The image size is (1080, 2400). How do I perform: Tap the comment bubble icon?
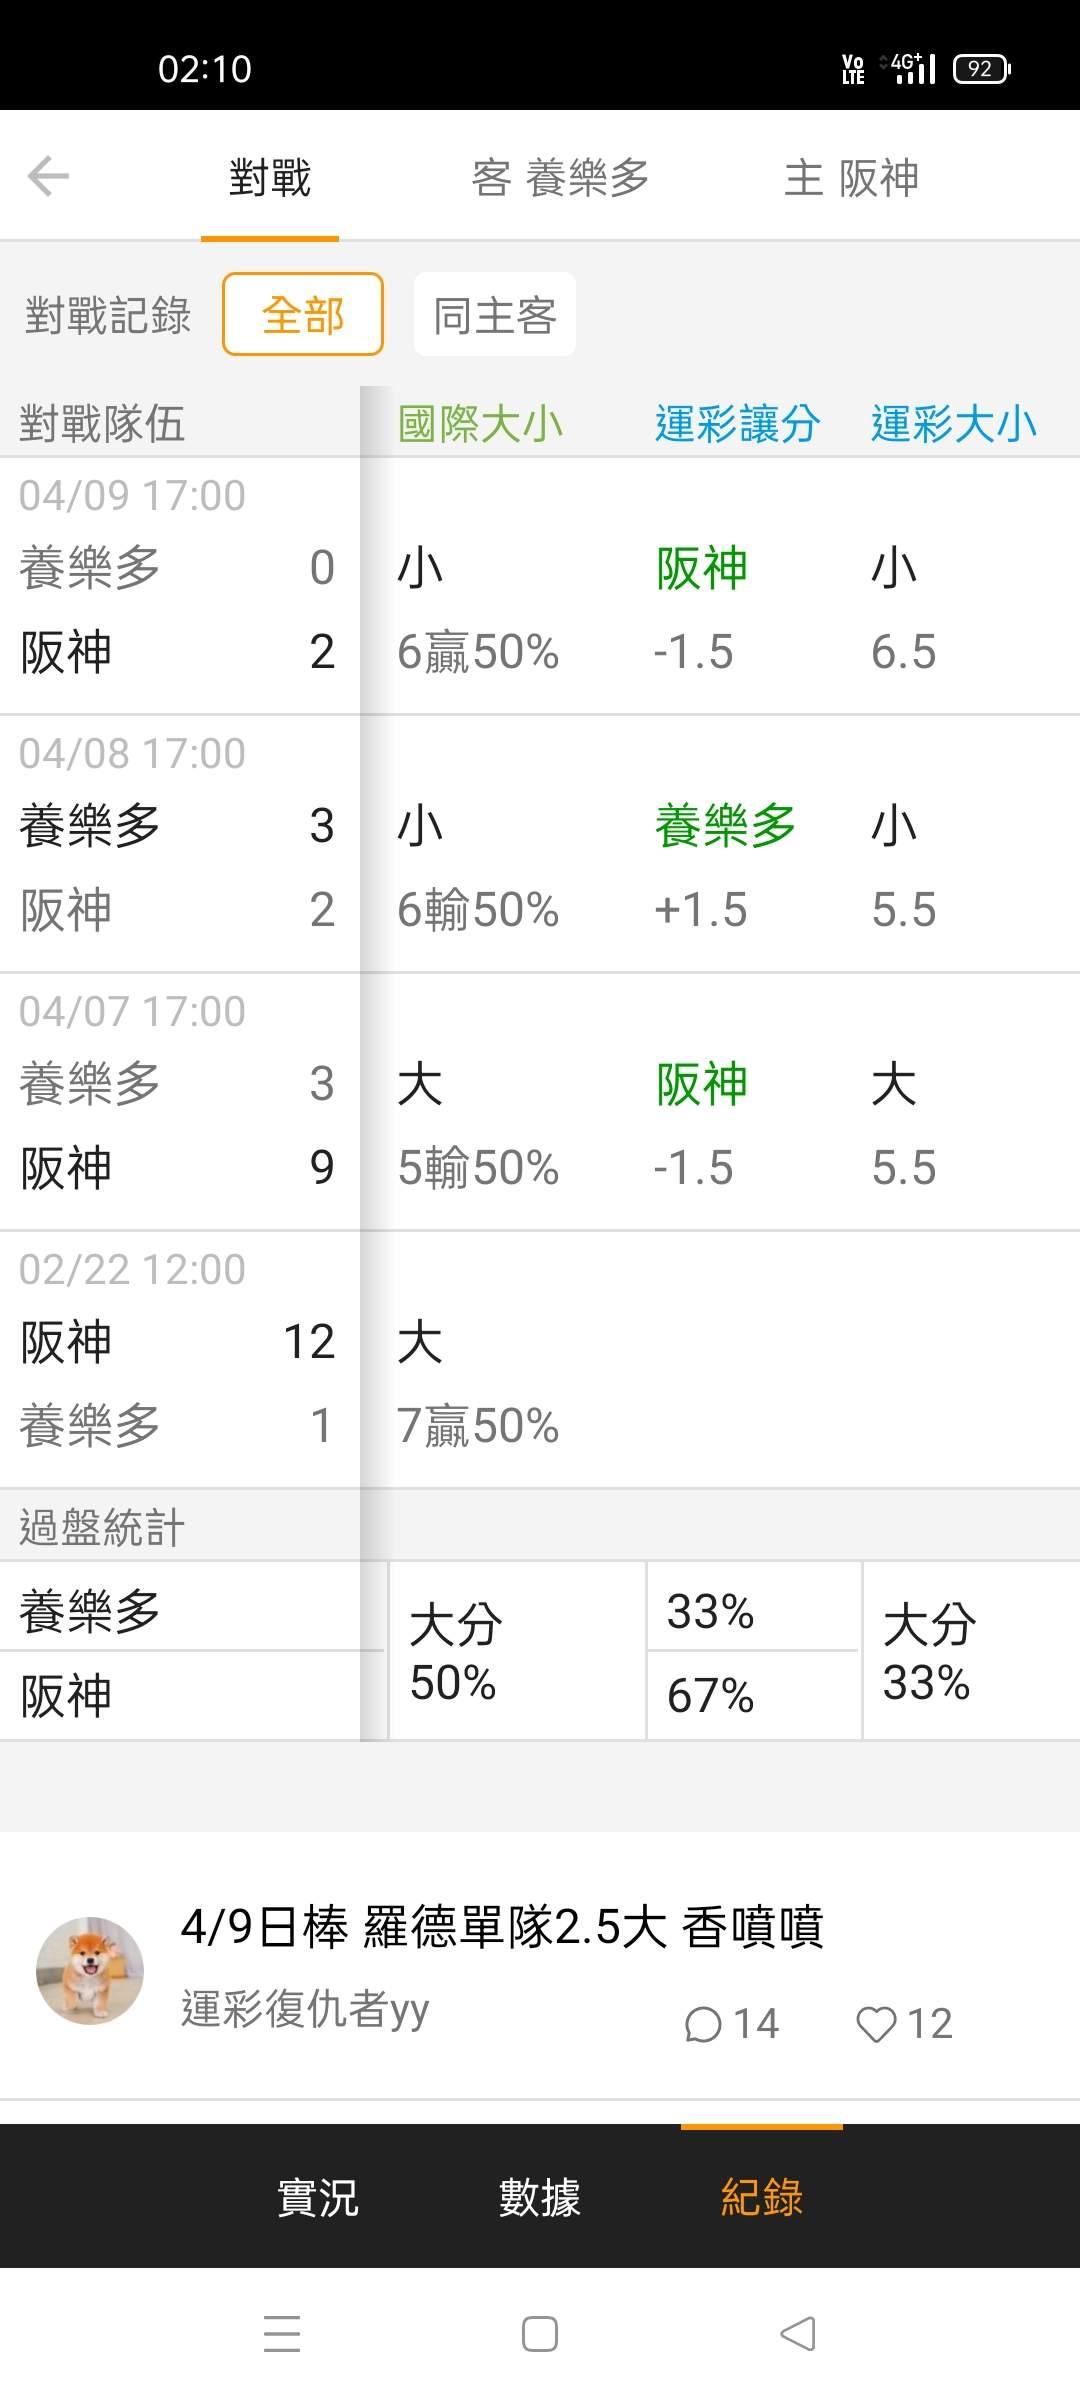pos(703,2025)
